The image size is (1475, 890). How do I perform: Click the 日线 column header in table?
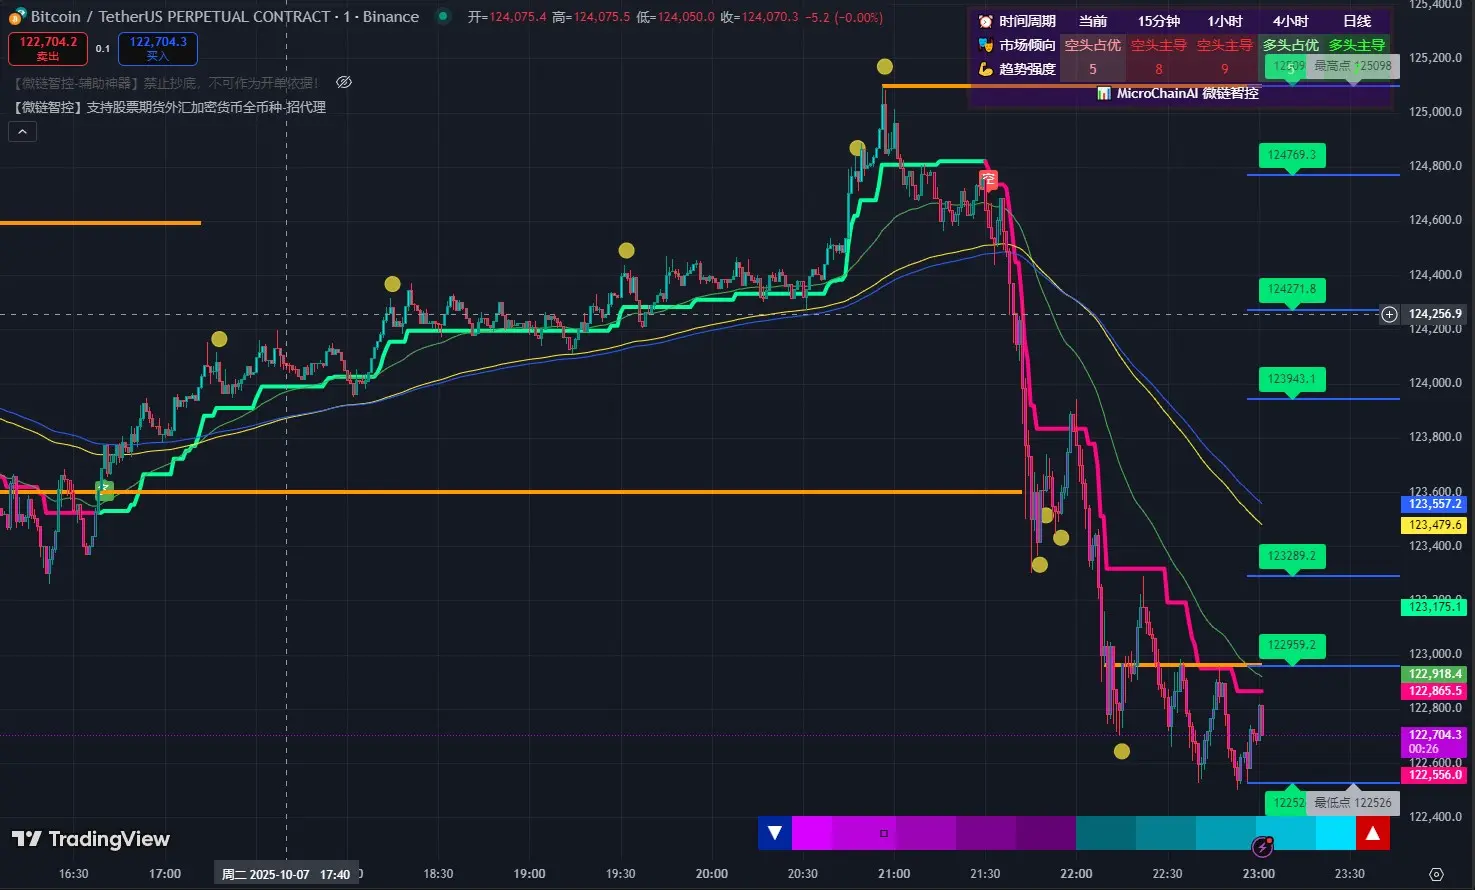click(1357, 21)
